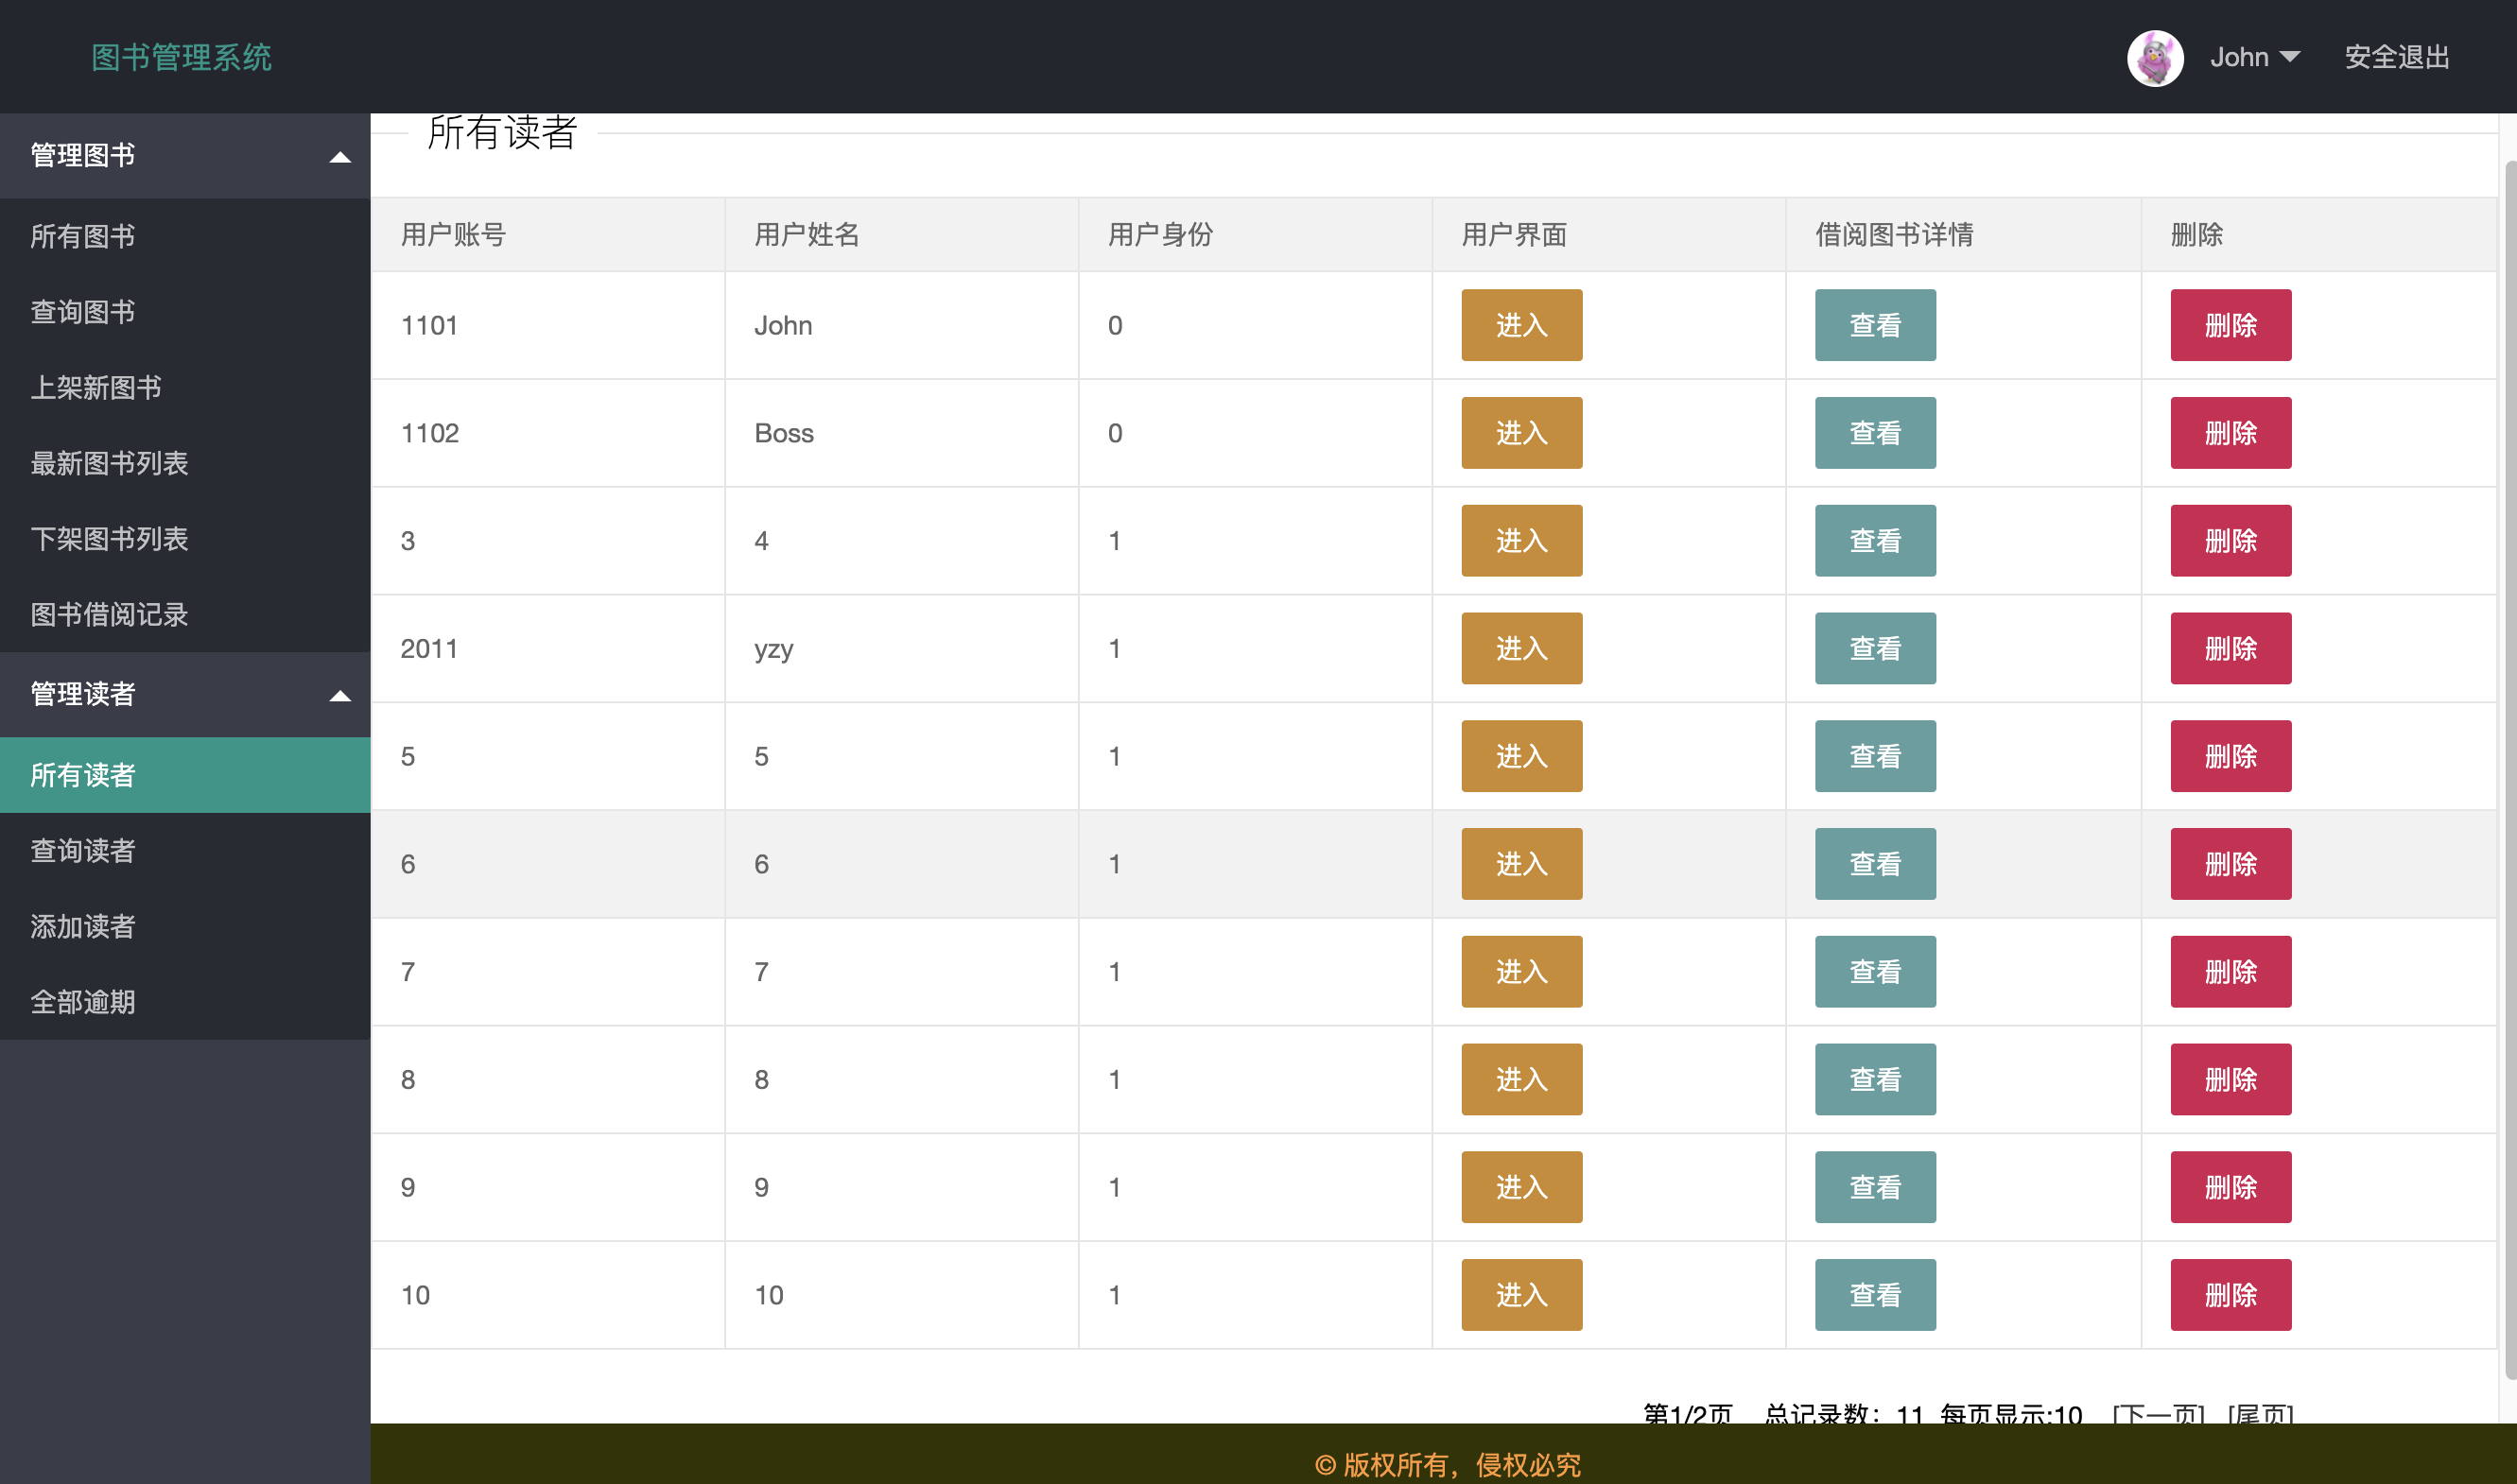The image size is (2517, 1484).
Task: Collapse the 管理读者 menu section
Action: pyautogui.click(x=185, y=694)
